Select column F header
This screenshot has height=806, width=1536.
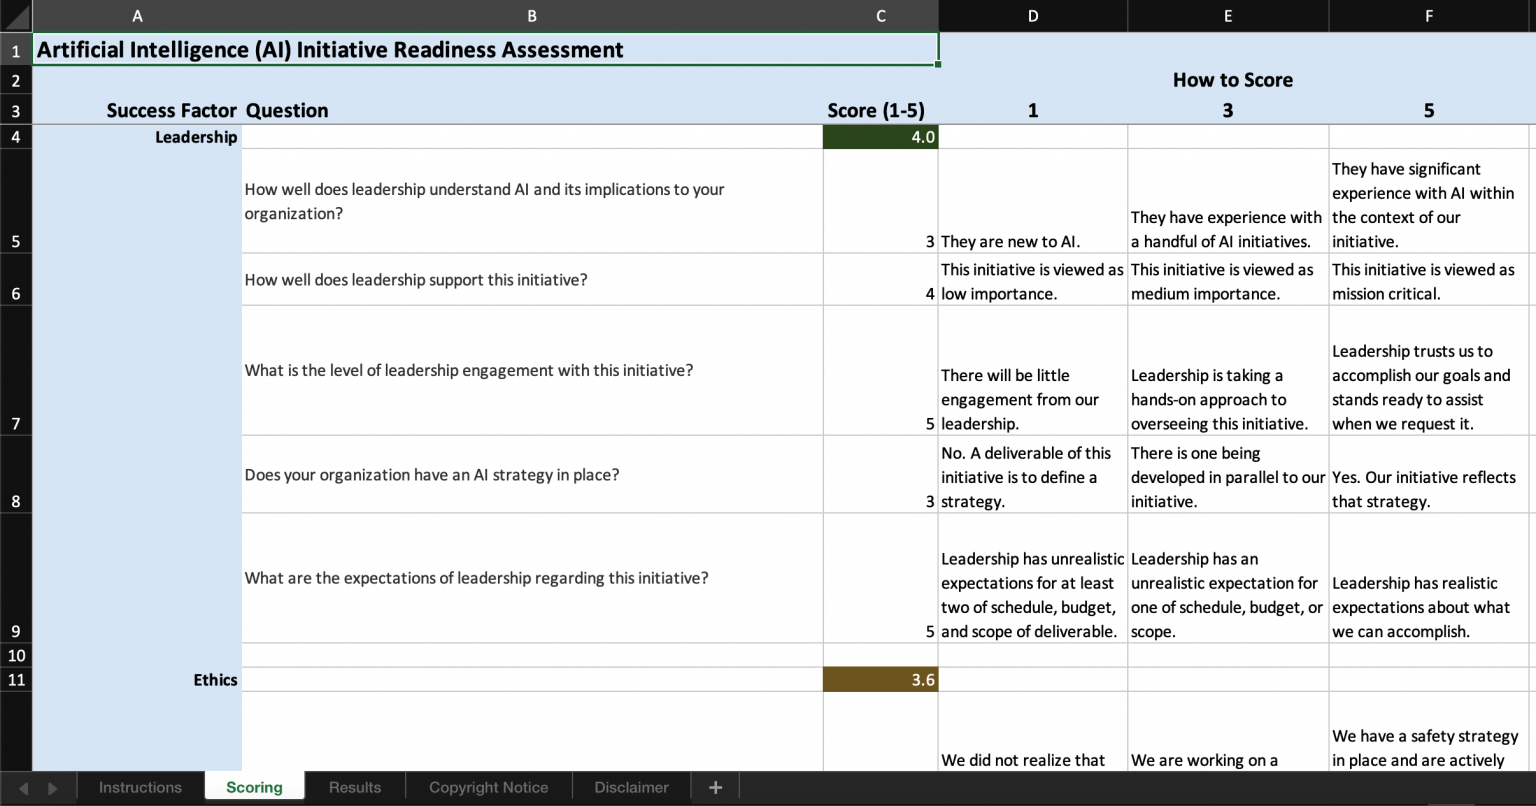(x=1428, y=16)
